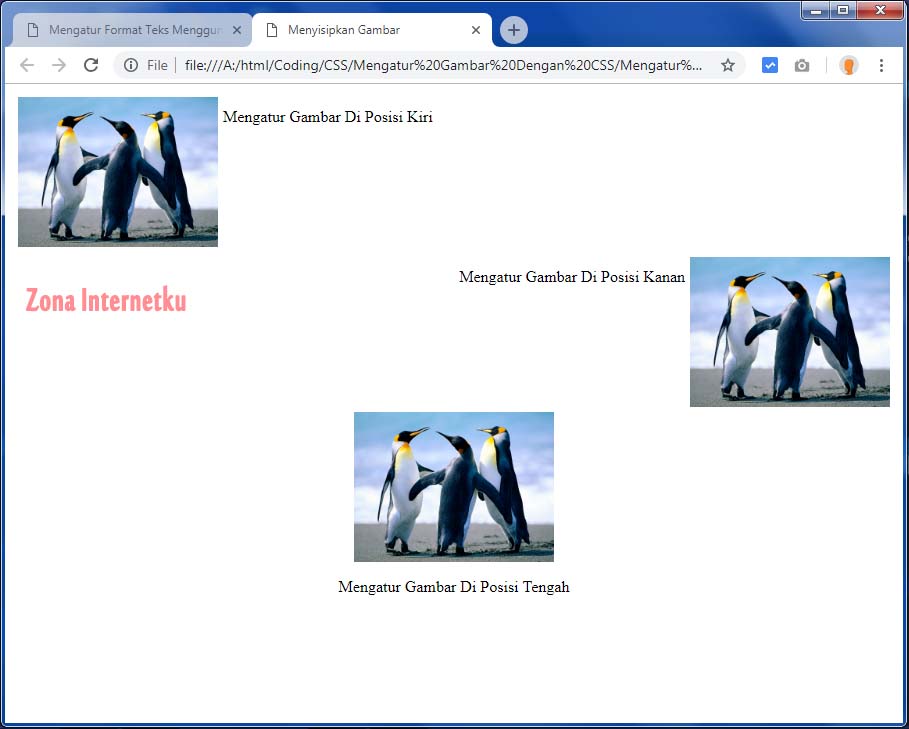Maximize the Chrome window

pyautogui.click(x=843, y=10)
